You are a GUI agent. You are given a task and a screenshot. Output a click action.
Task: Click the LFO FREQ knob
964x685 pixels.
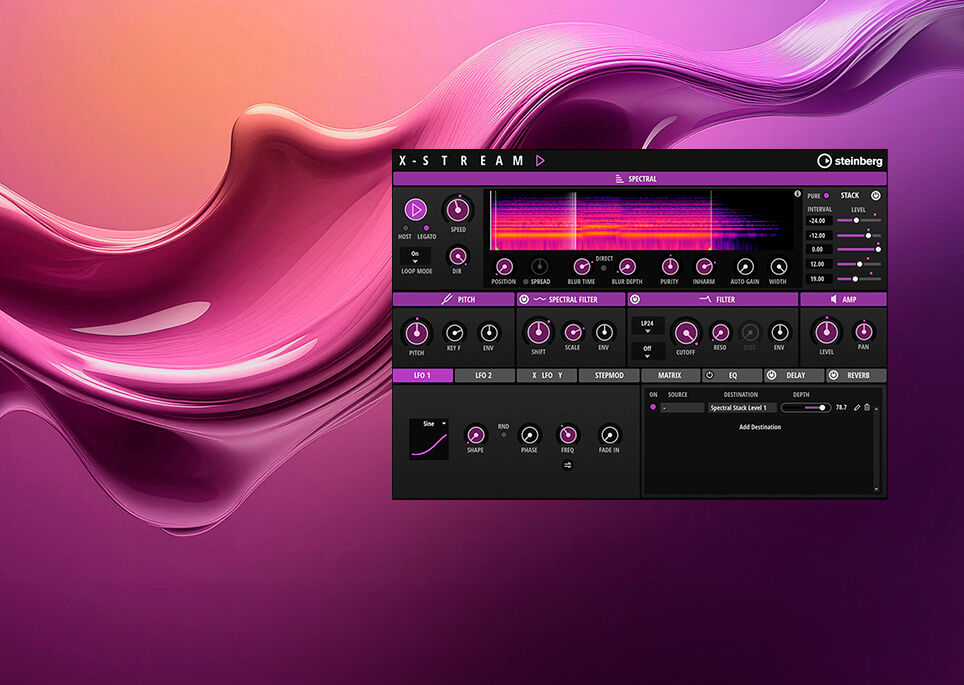click(567, 435)
